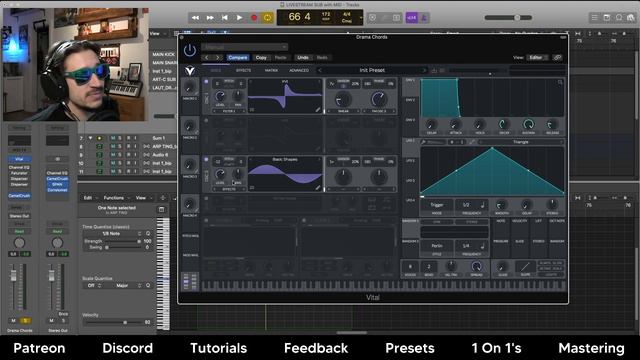640x360 pixels.
Task: Select previous preset arrow beside Init Preset
Action: point(320,70)
